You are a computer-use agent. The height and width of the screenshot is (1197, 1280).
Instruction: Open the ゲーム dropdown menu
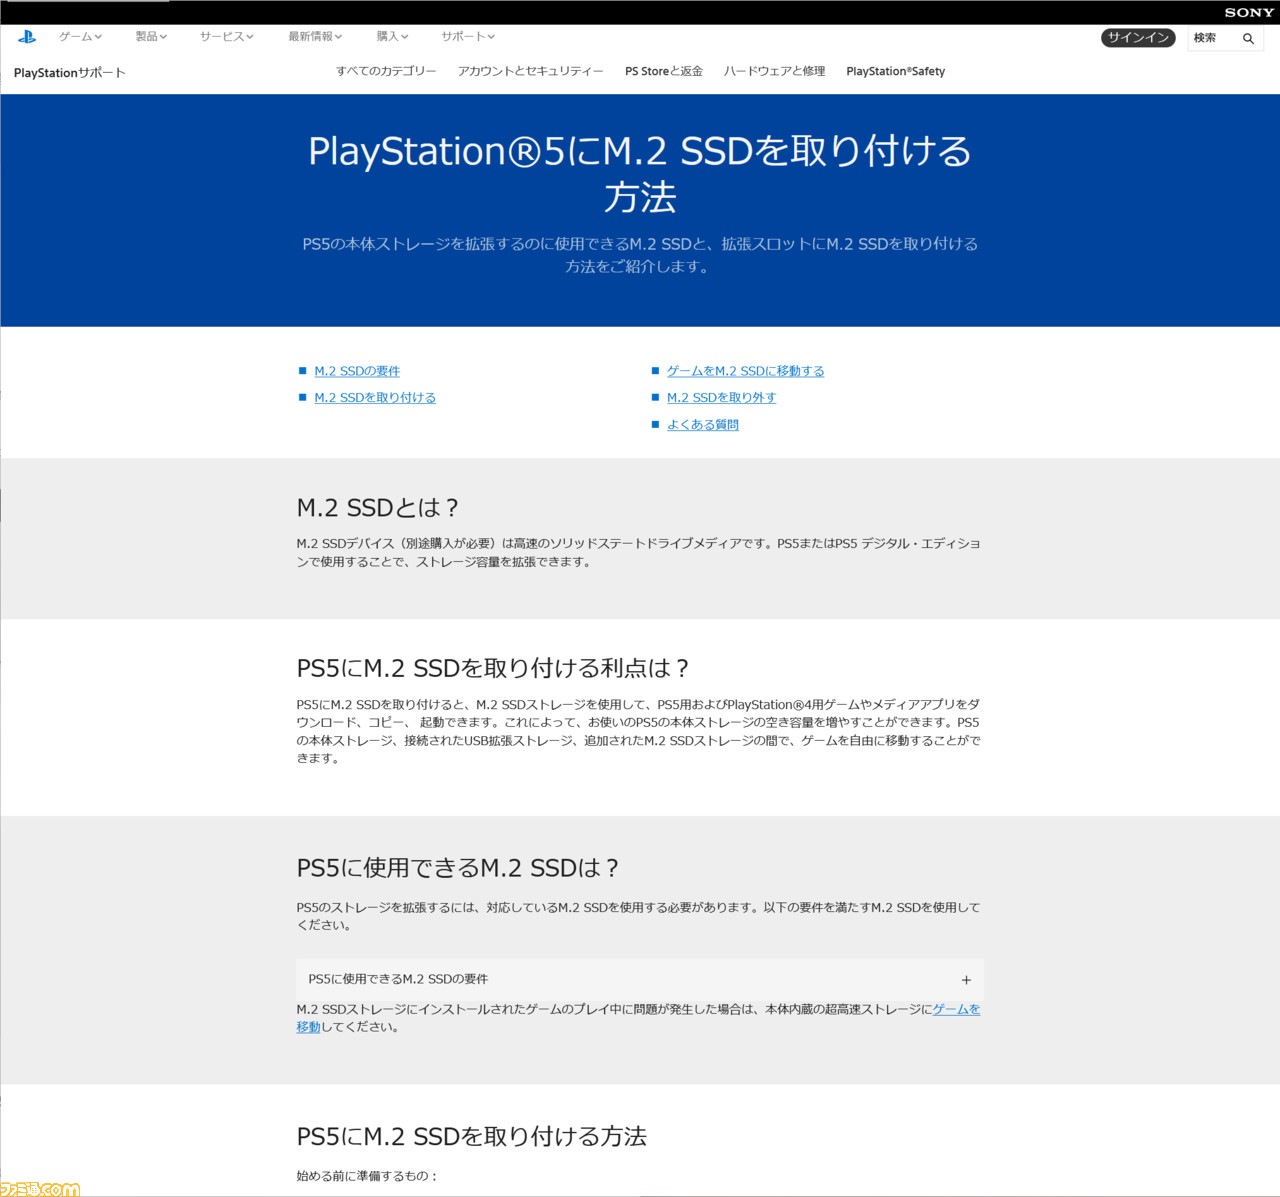pyautogui.click(x=80, y=37)
